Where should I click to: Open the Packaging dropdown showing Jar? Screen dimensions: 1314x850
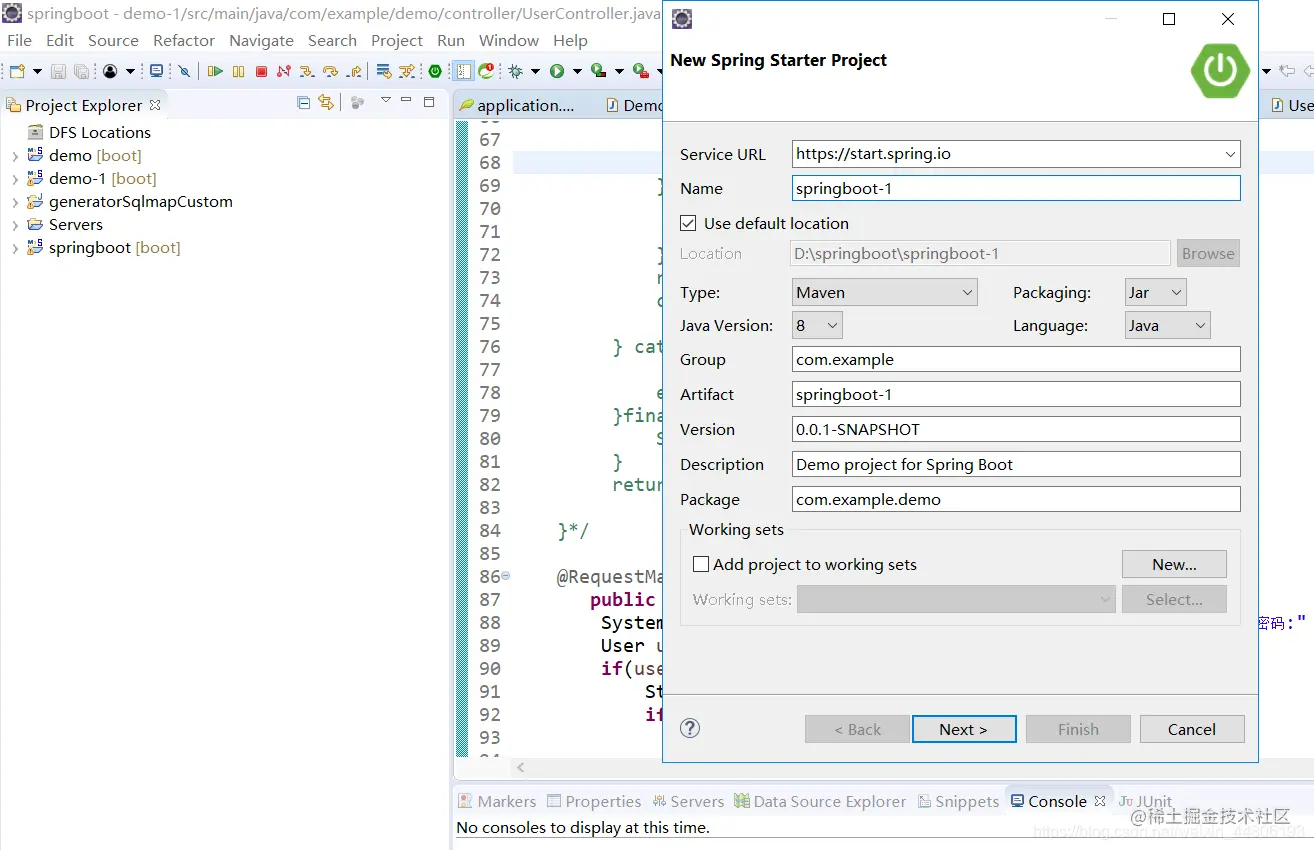1155,292
